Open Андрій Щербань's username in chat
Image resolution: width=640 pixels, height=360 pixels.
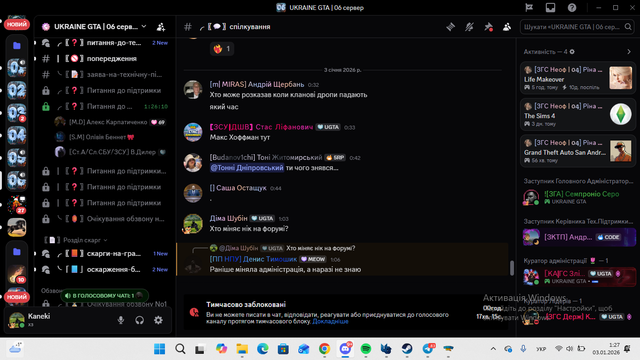point(257,84)
